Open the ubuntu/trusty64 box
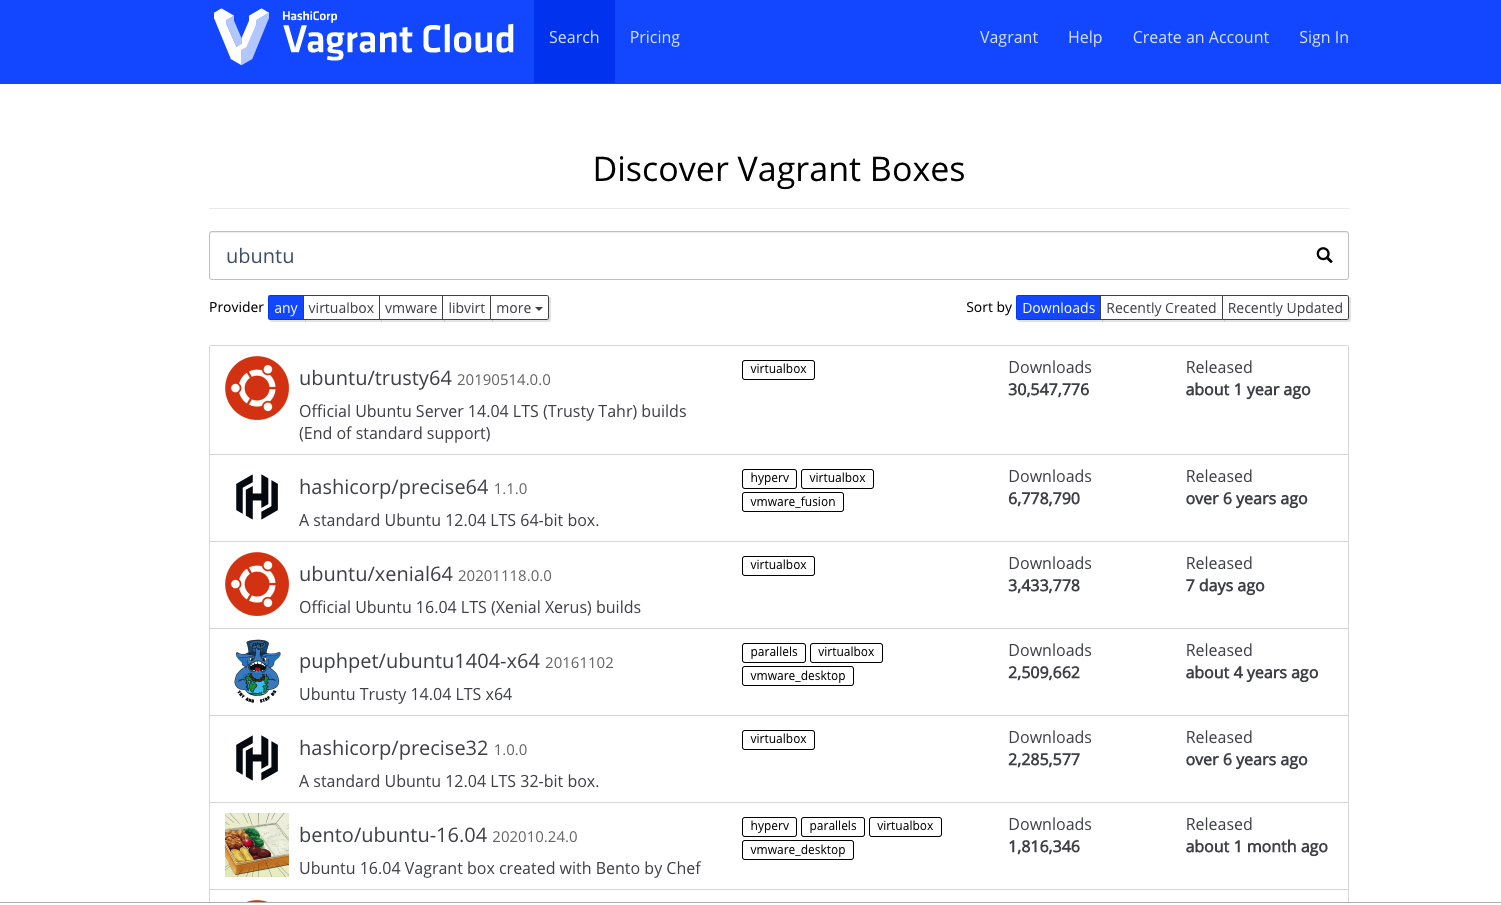1501x905 pixels. (x=375, y=378)
